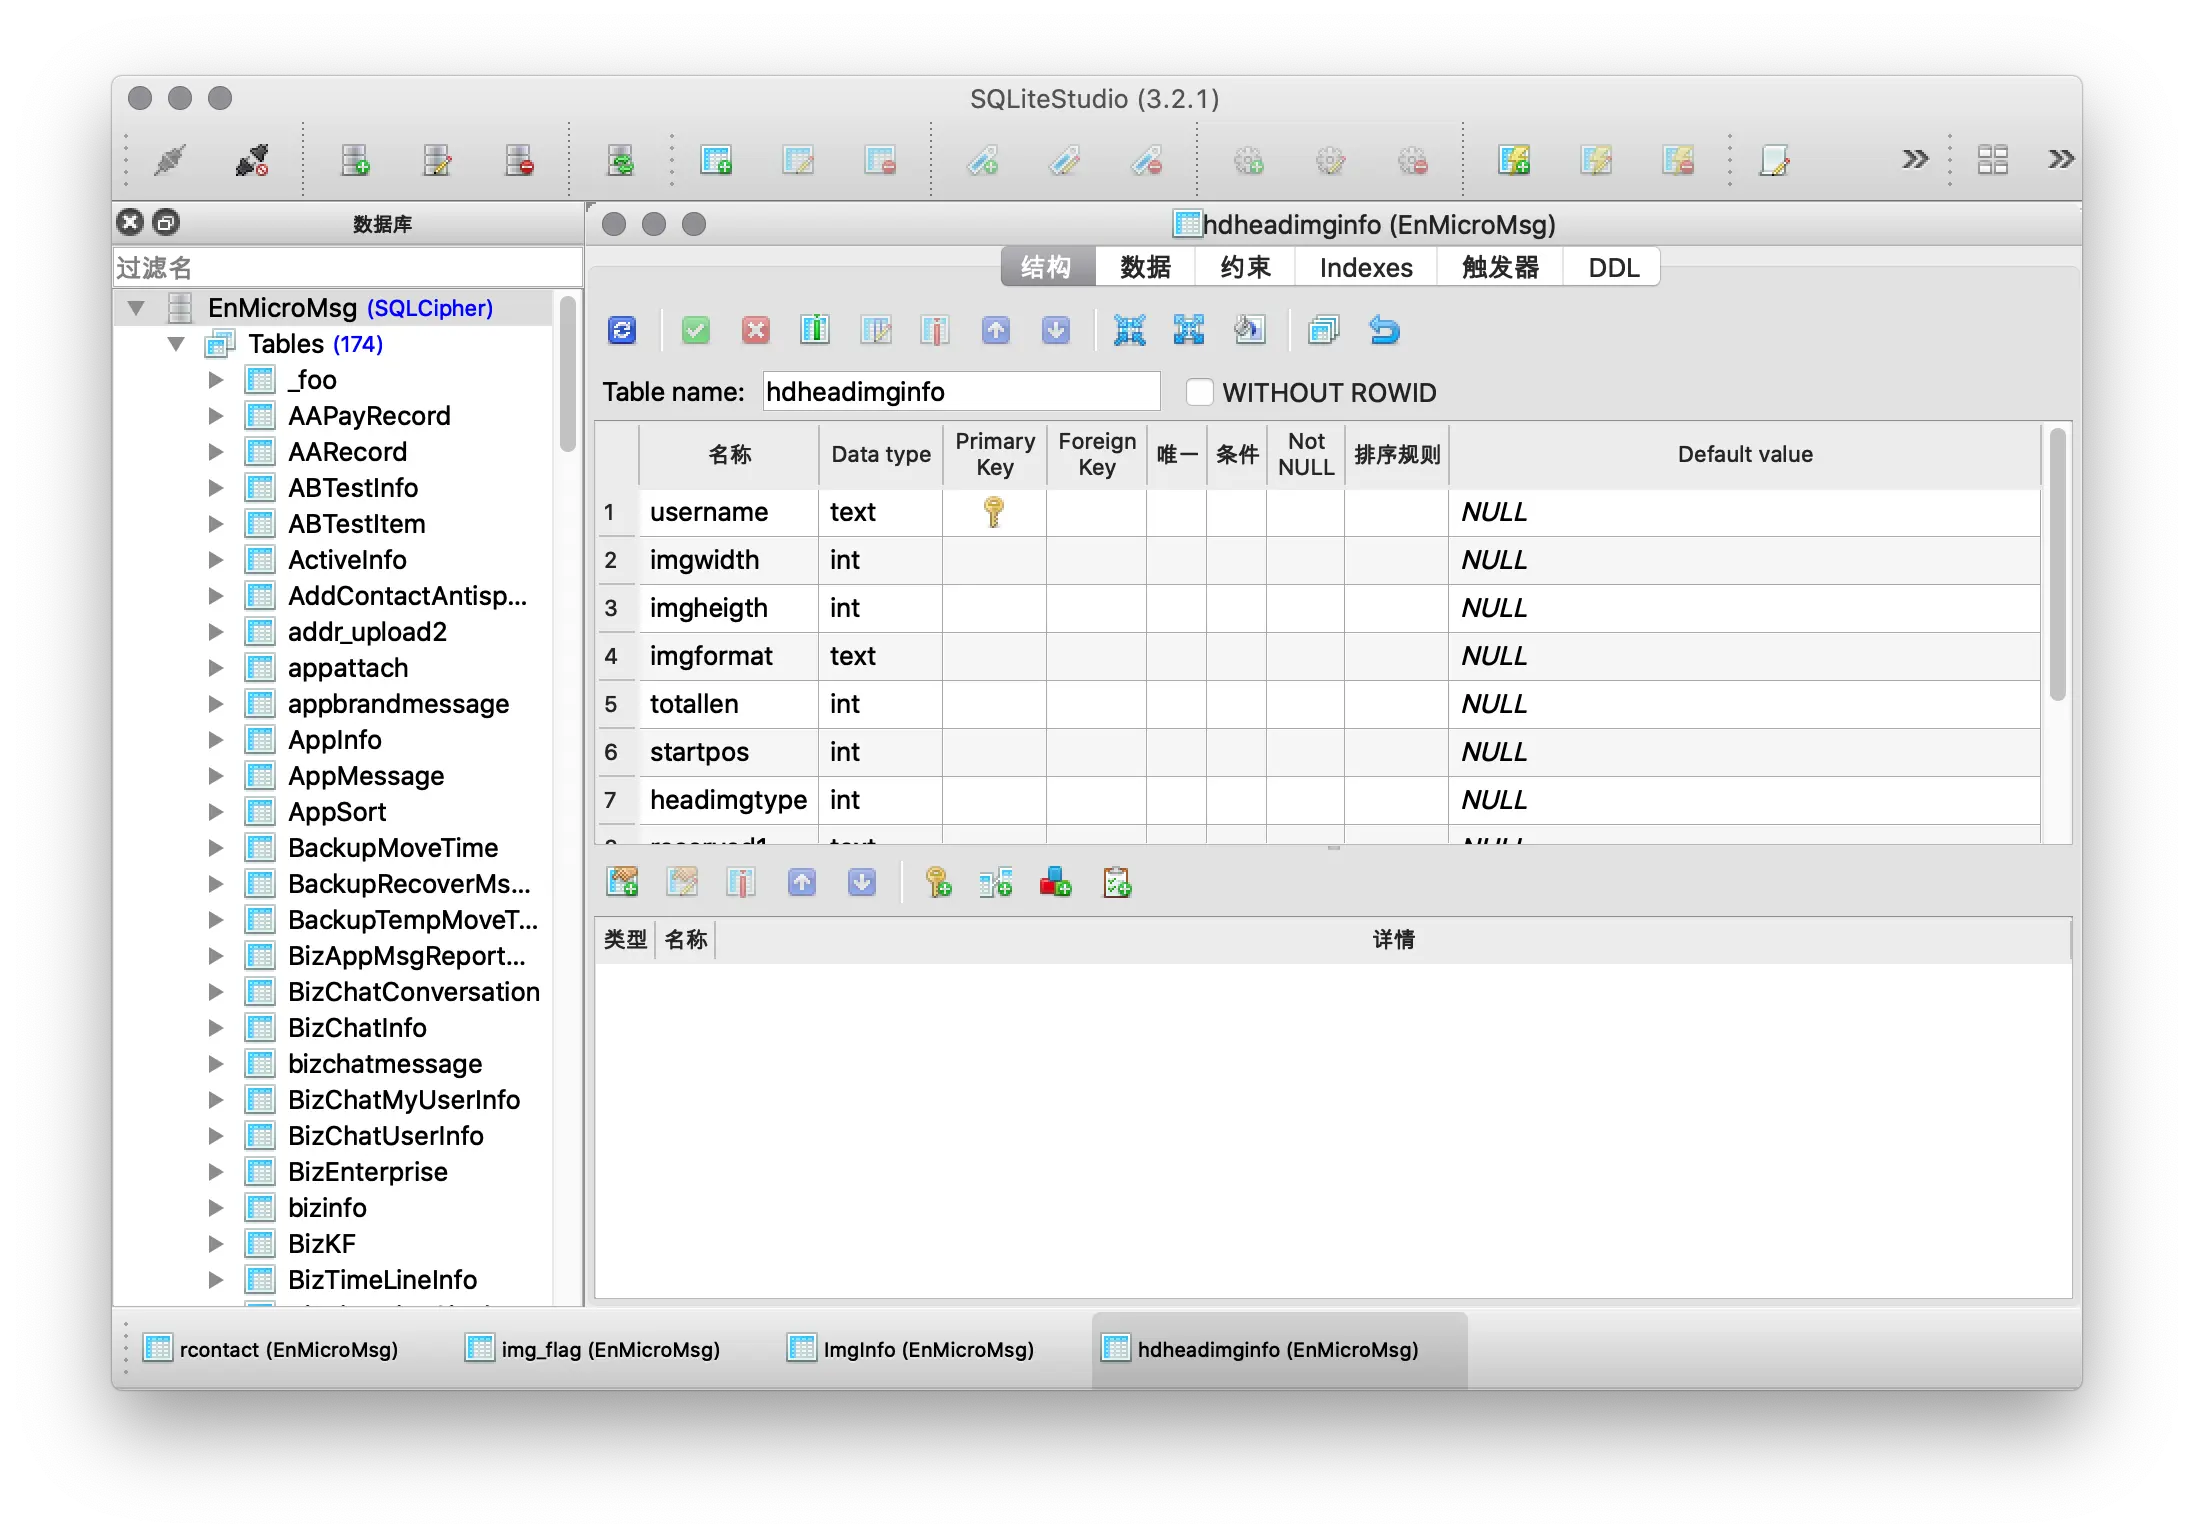Viewport: 2194px width, 1538px height.
Task: Click the blue undo arrow icon
Action: [1385, 330]
